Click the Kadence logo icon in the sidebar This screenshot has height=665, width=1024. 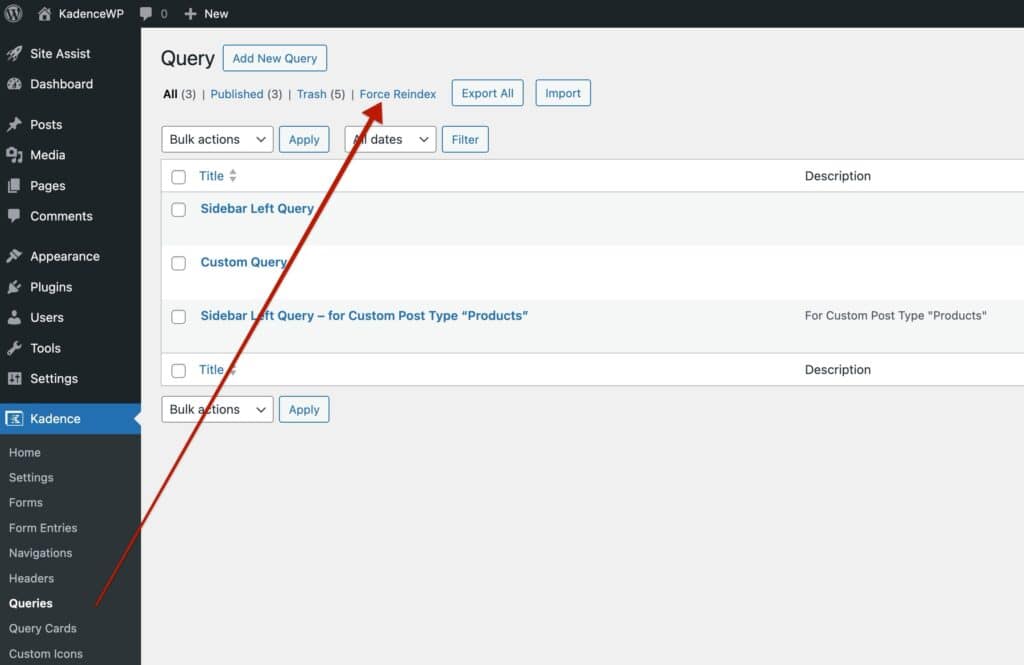(14, 418)
